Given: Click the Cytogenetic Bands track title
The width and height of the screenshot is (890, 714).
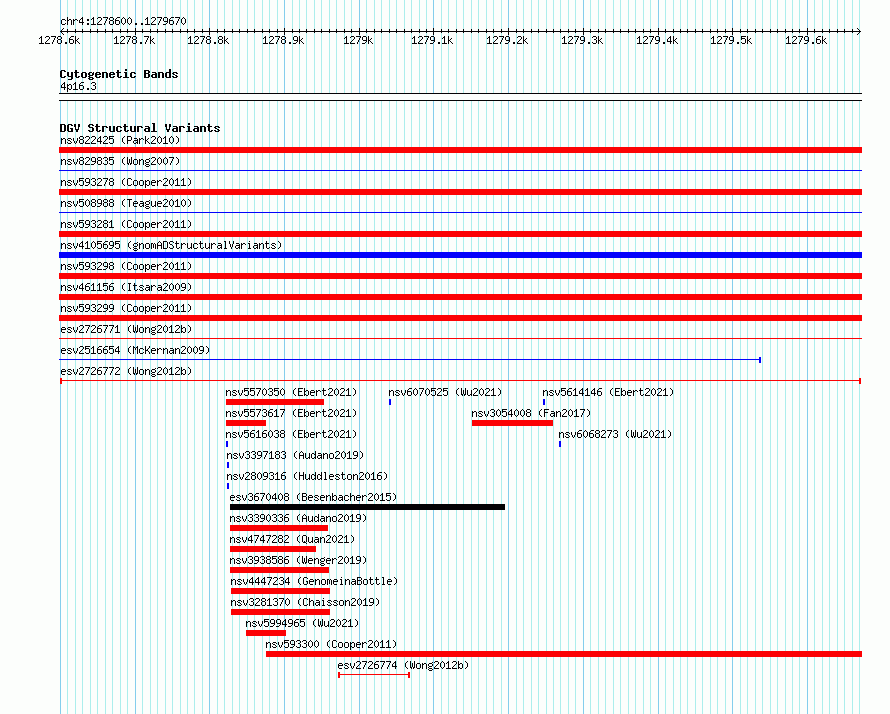Looking at the screenshot, I should 119,74.
